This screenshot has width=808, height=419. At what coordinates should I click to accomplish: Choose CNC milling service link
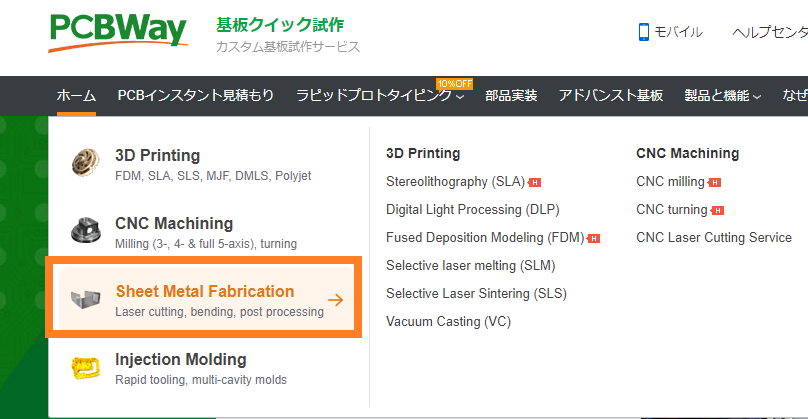click(670, 182)
